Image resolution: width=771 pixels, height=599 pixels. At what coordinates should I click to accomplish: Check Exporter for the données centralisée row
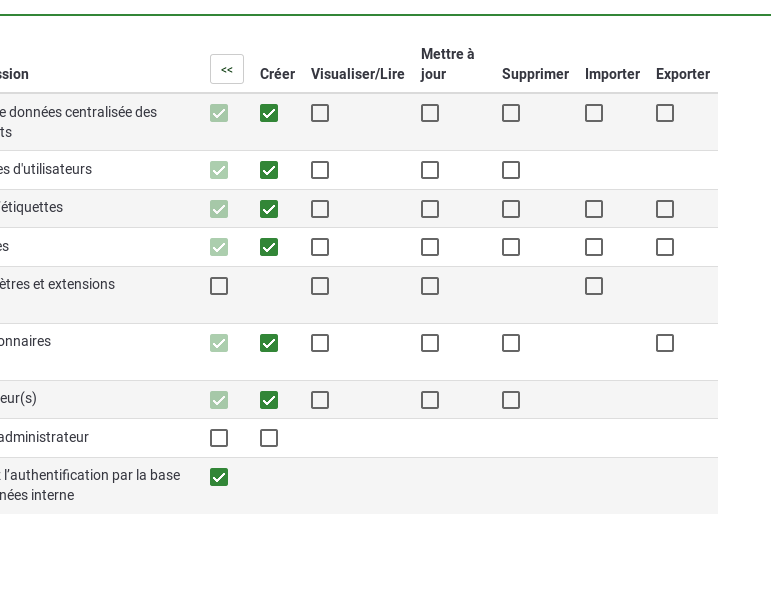665,113
